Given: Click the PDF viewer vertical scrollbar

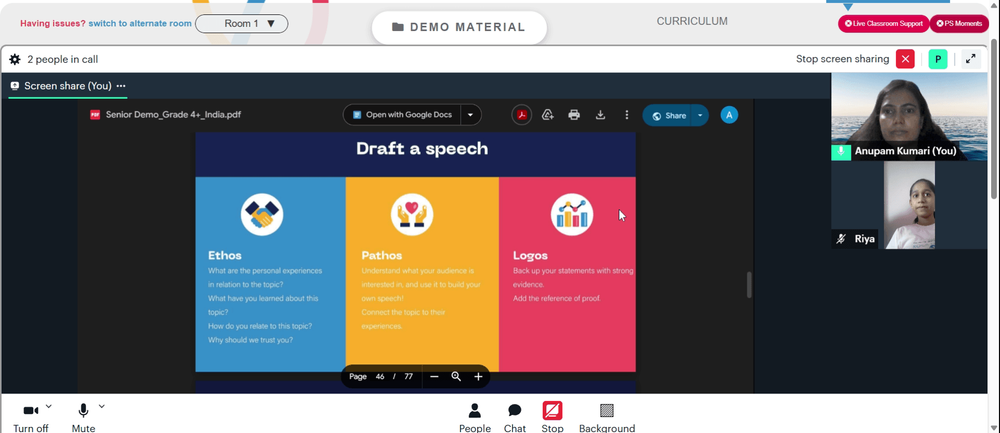Looking at the screenshot, I should [x=749, y=284].
